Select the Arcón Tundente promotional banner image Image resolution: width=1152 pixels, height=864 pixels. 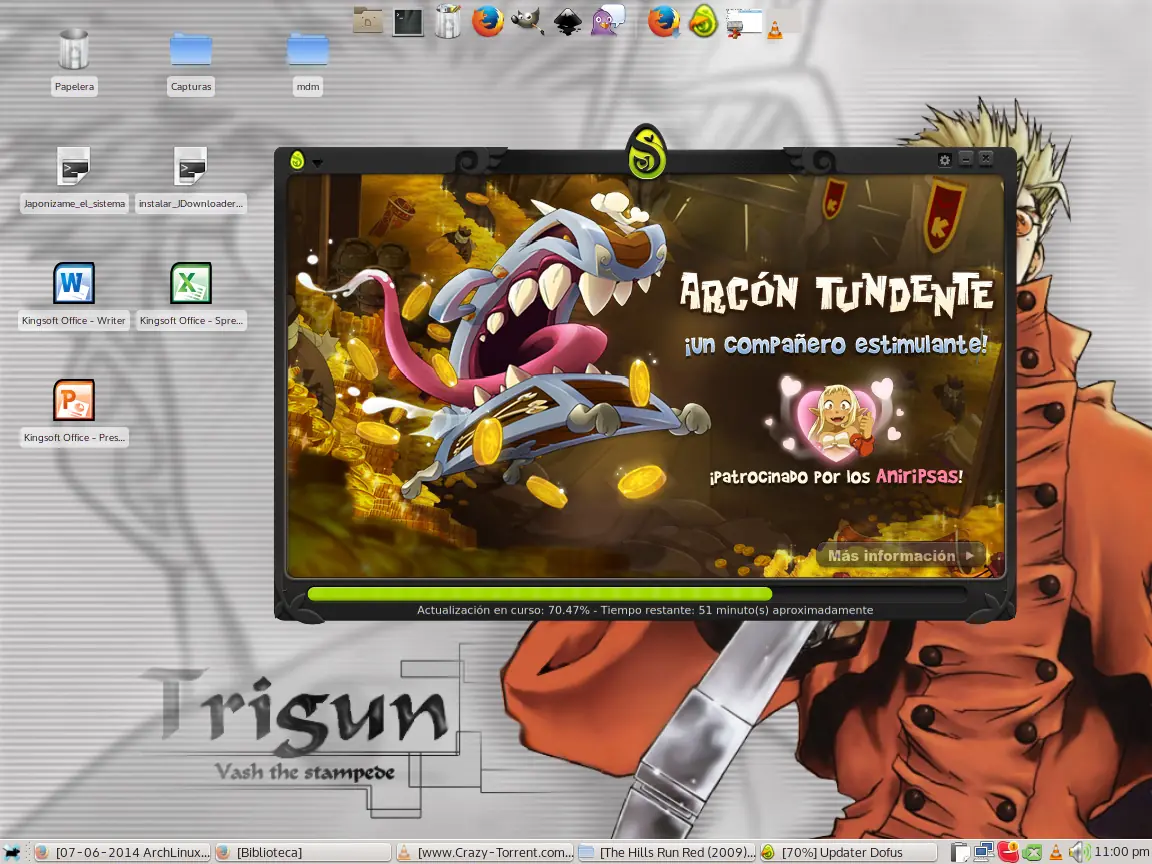point(645,375)
